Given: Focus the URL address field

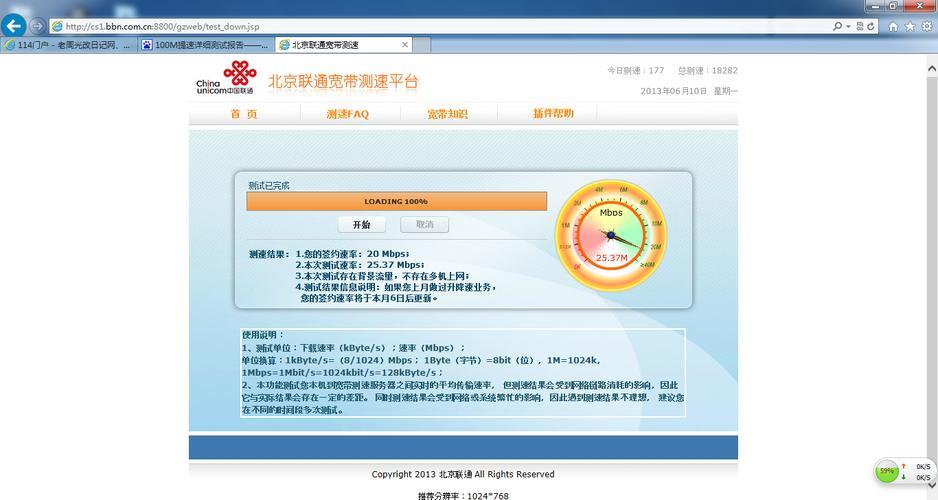Looking at the screenshot, I should (440, 26).
